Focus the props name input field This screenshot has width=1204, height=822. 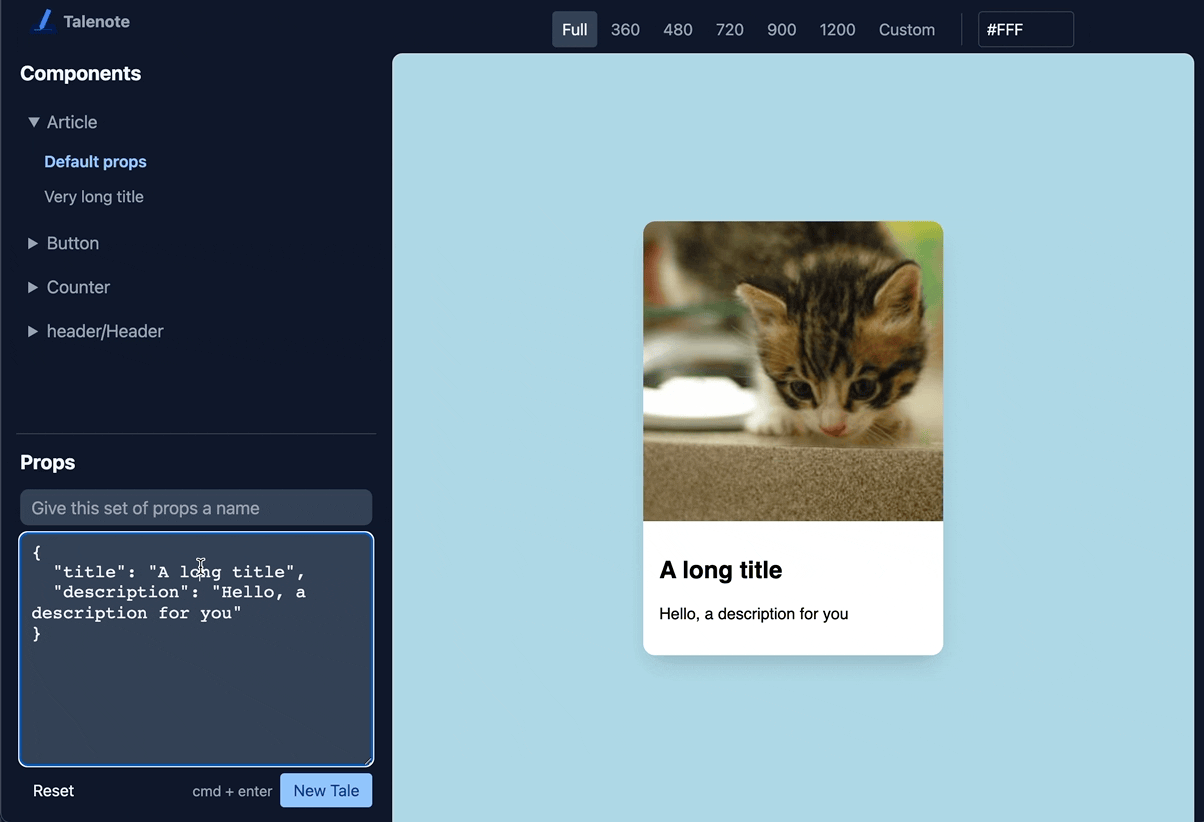(196, 508)
